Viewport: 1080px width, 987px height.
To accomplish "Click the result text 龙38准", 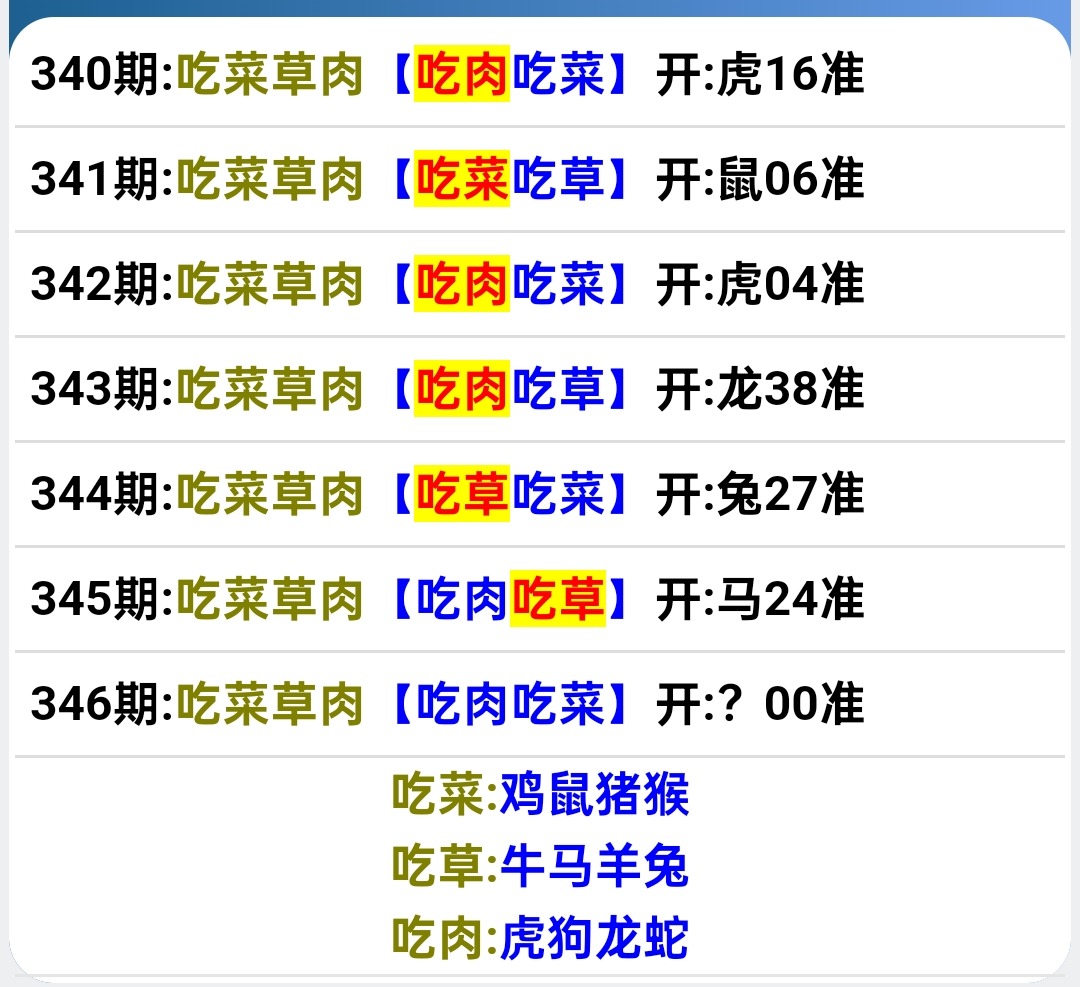I will [x=790, y=390].
